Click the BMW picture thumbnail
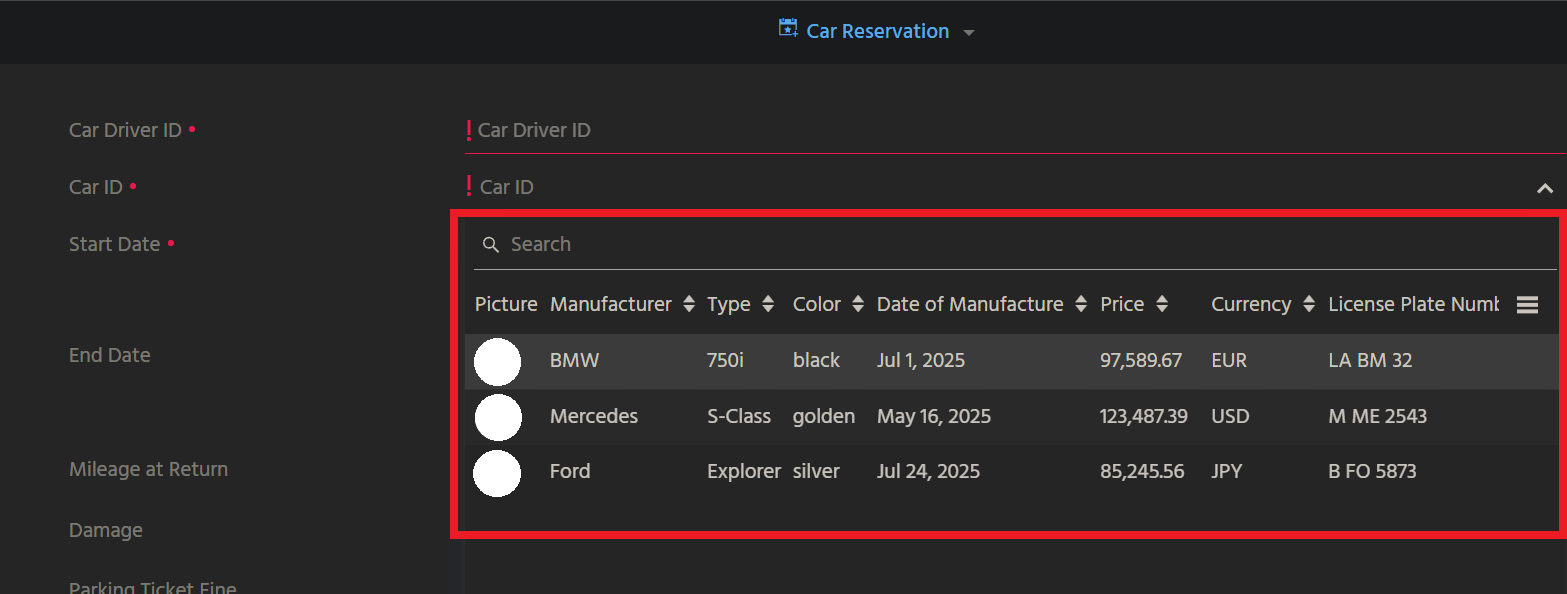 (x=497, y=362)
